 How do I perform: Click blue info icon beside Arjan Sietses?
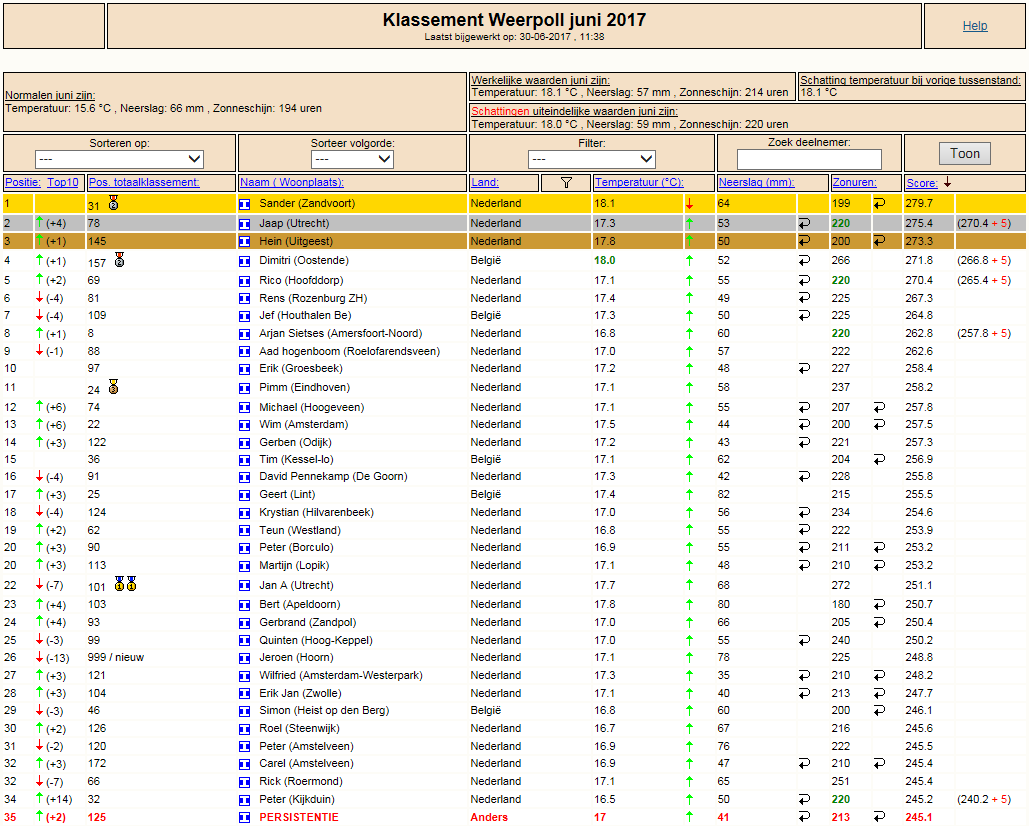(245, 334)
